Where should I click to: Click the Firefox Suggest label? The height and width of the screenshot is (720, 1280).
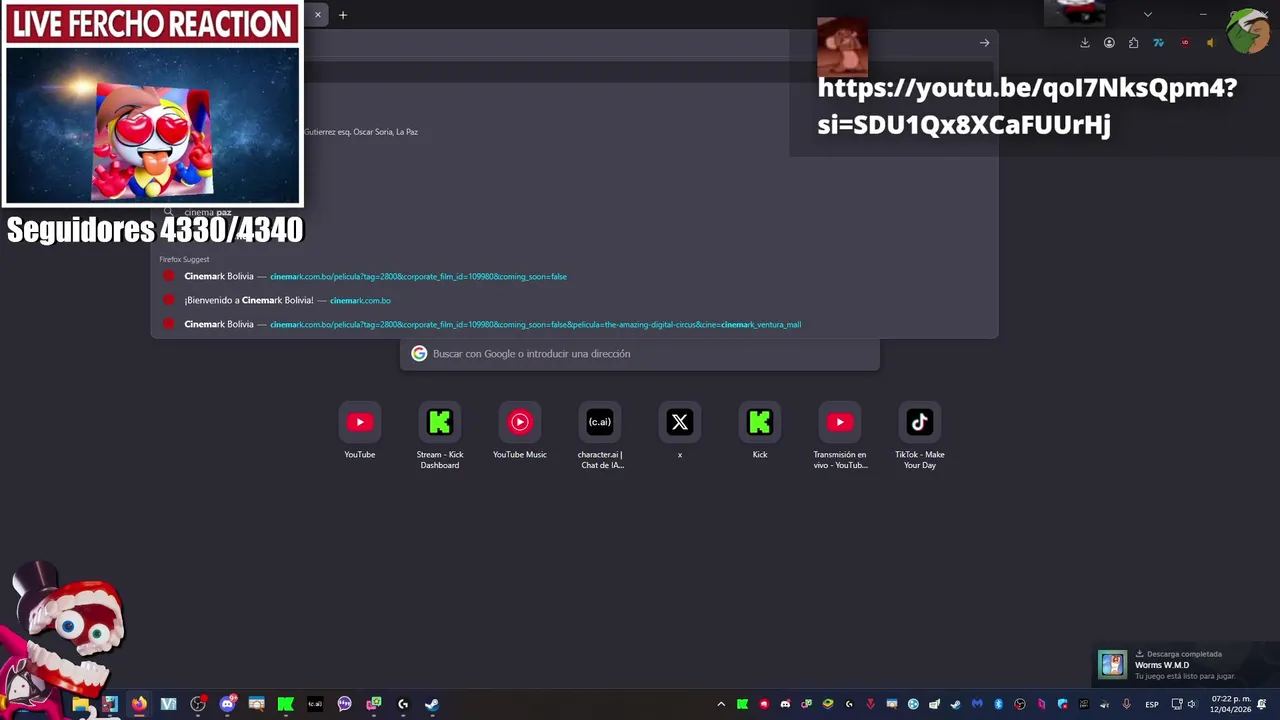tap(184, 259)
